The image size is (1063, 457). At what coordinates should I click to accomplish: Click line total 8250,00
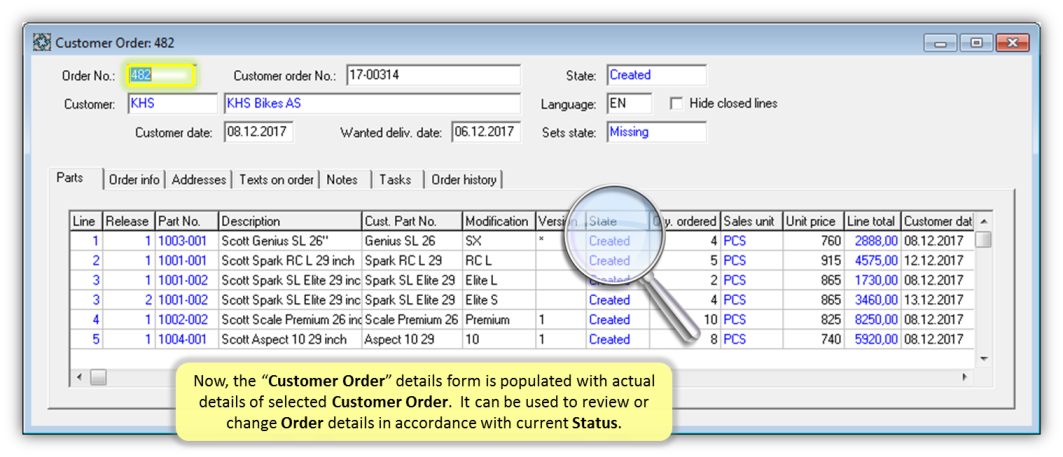coord(872,319)
